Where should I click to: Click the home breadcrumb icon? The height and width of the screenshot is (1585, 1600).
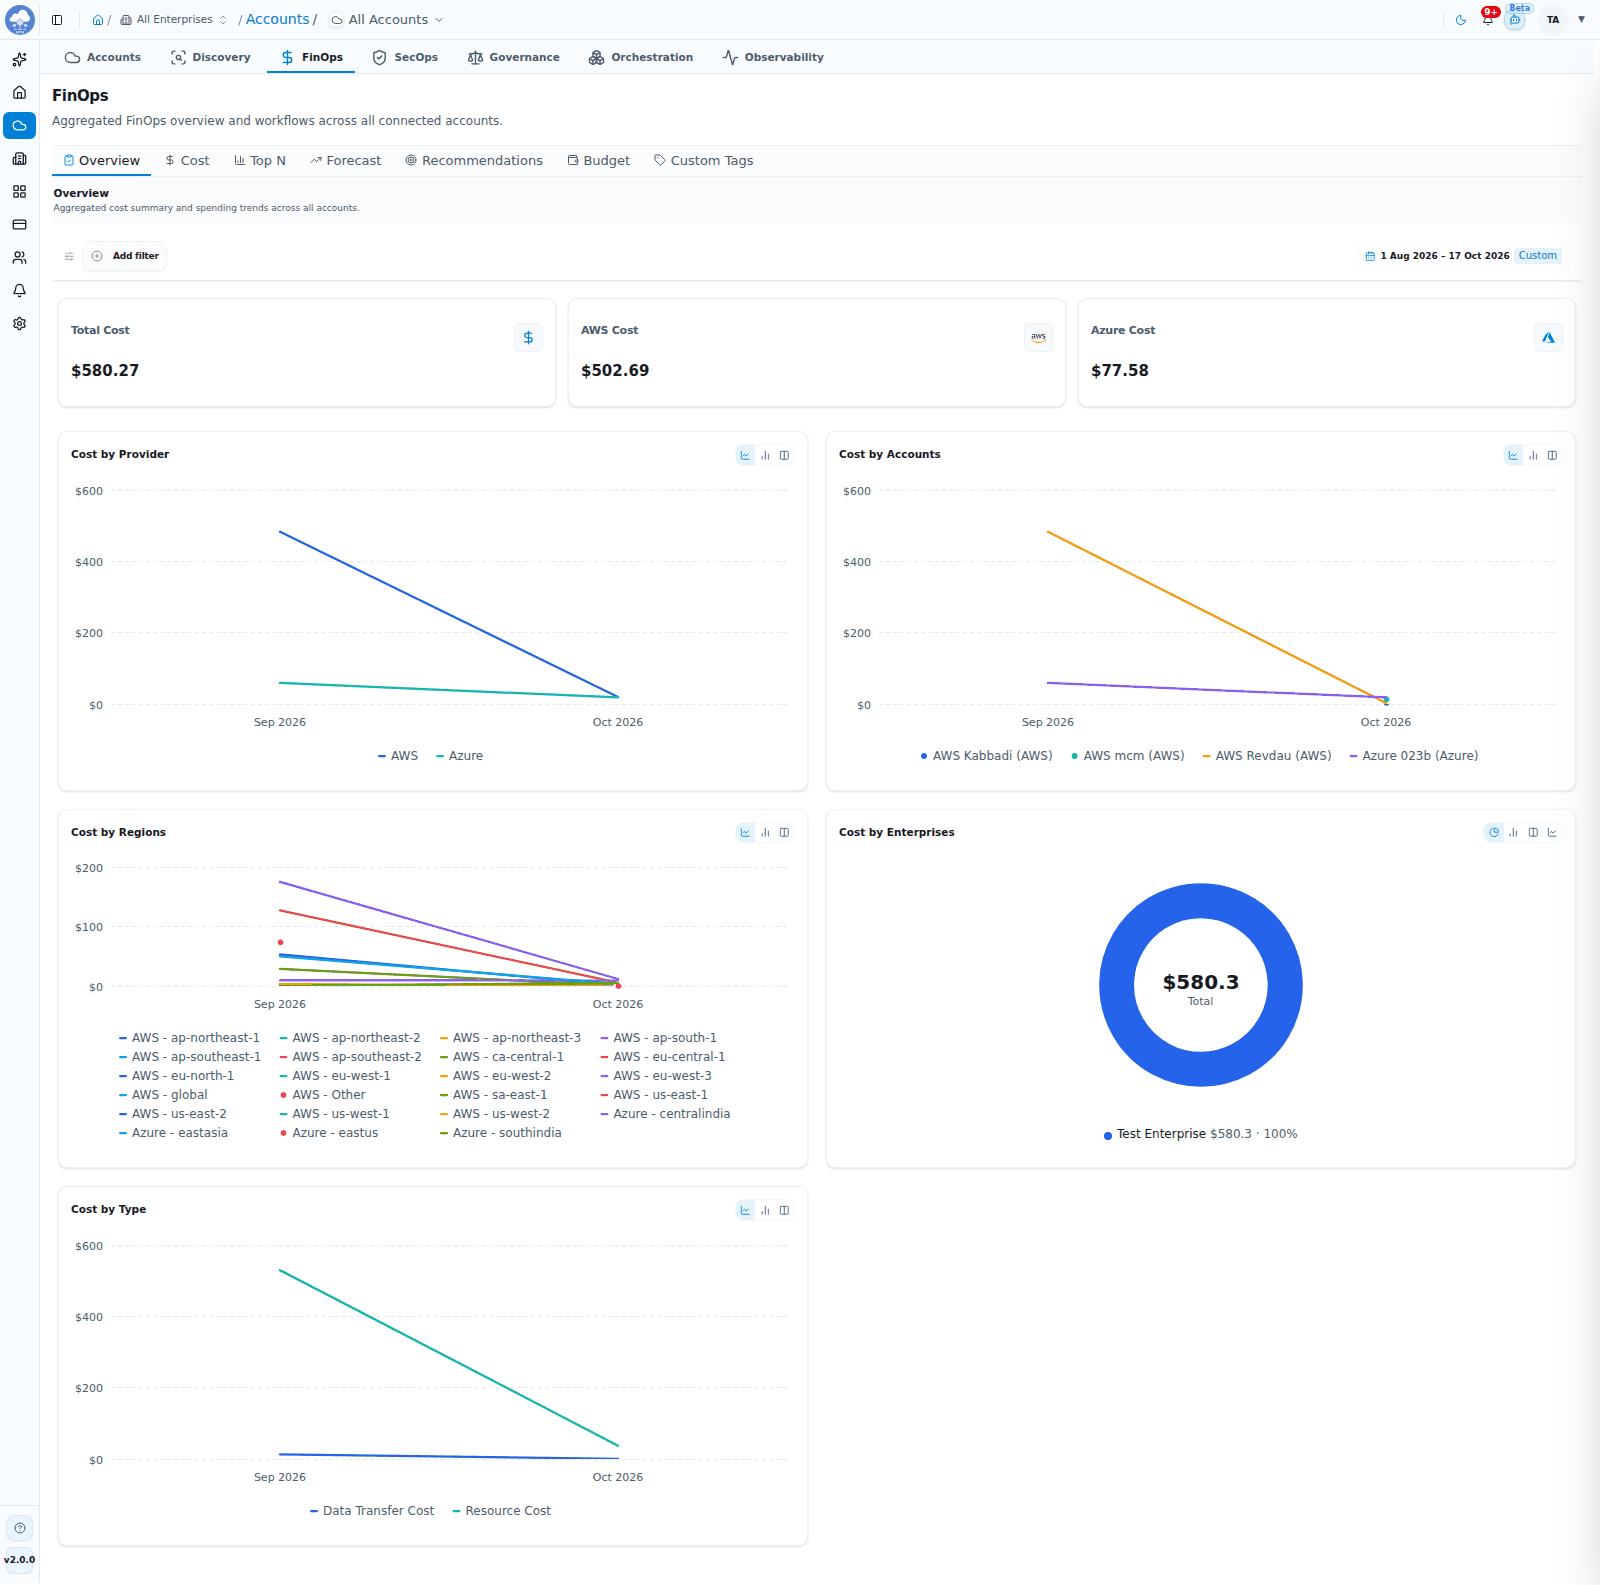click(98, 20)
